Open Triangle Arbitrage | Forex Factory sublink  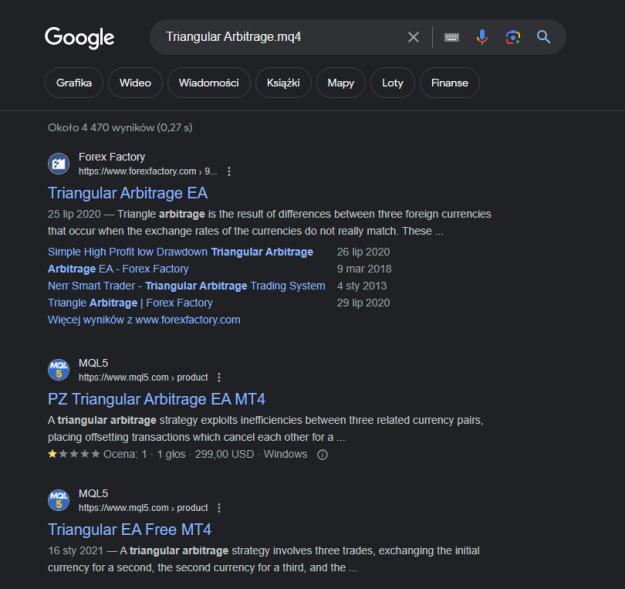130,303
